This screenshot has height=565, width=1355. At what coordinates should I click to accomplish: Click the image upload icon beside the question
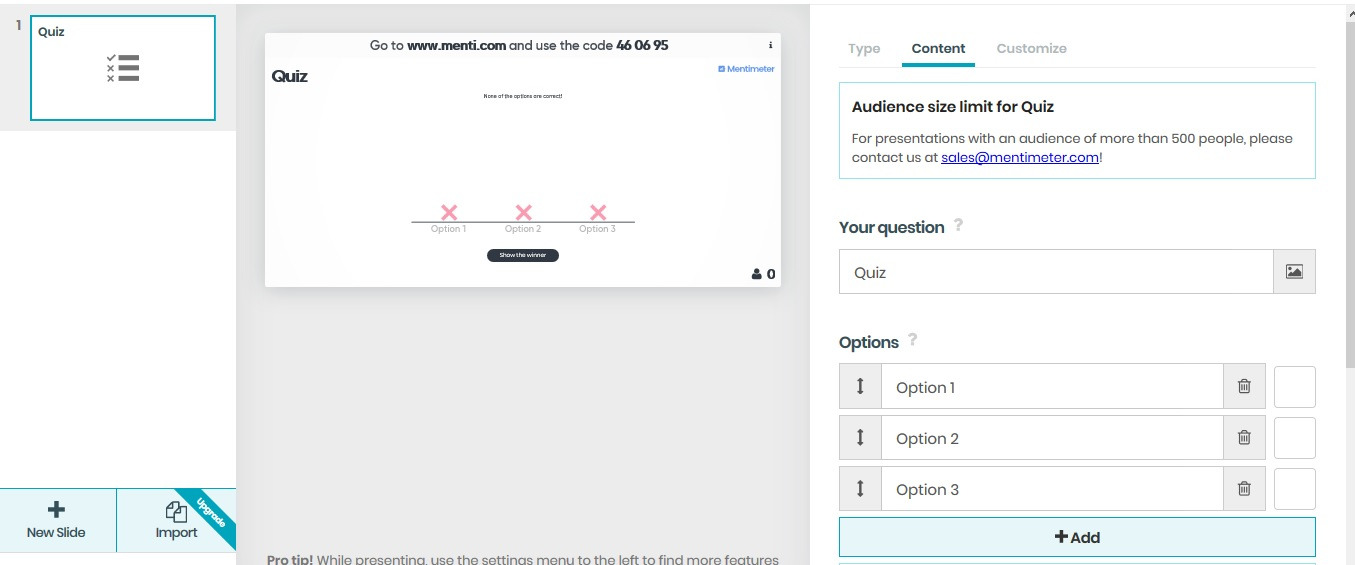coord(1294,272)
